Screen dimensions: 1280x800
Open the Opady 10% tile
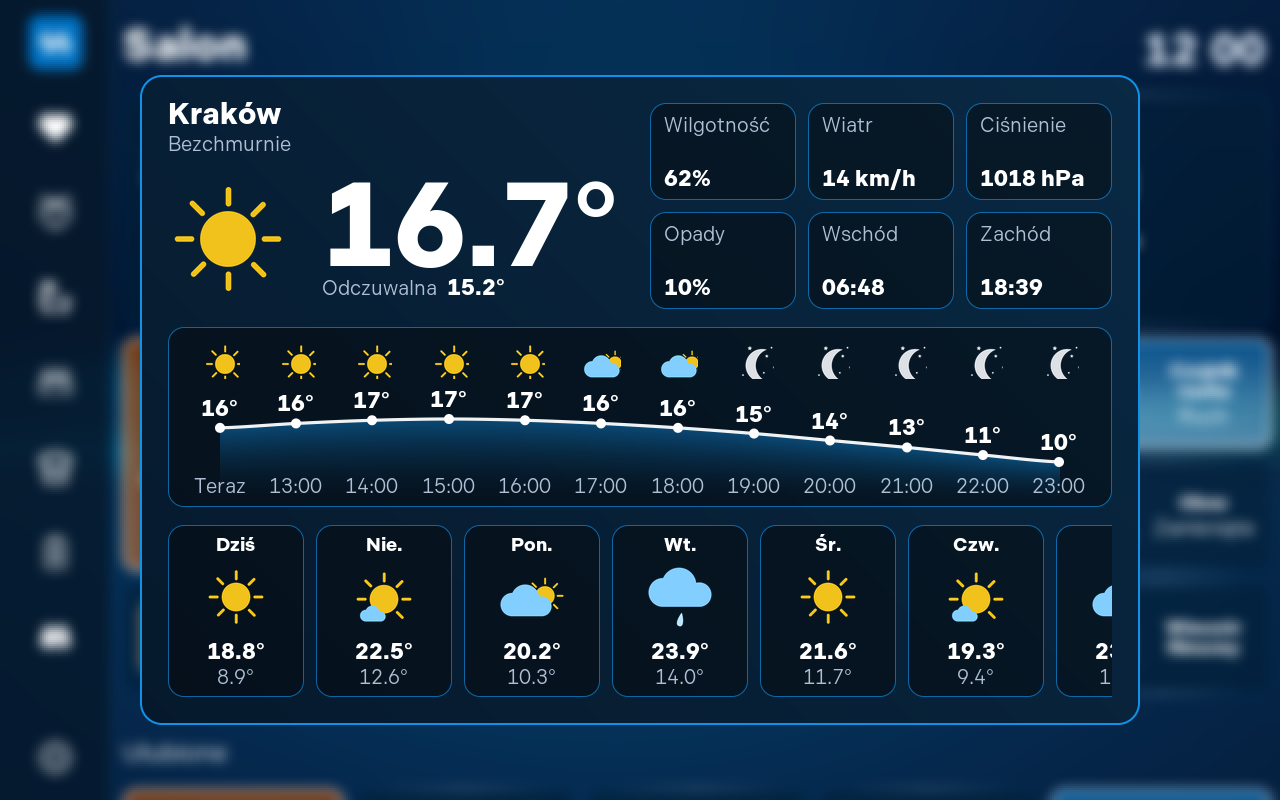723,260
